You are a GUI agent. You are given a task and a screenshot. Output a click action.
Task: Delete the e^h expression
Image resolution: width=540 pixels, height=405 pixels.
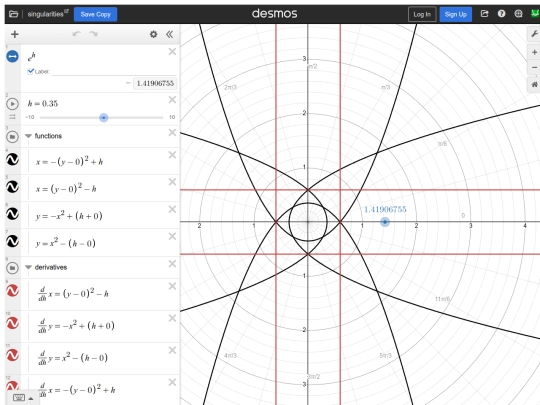click(x=172, y=52)
